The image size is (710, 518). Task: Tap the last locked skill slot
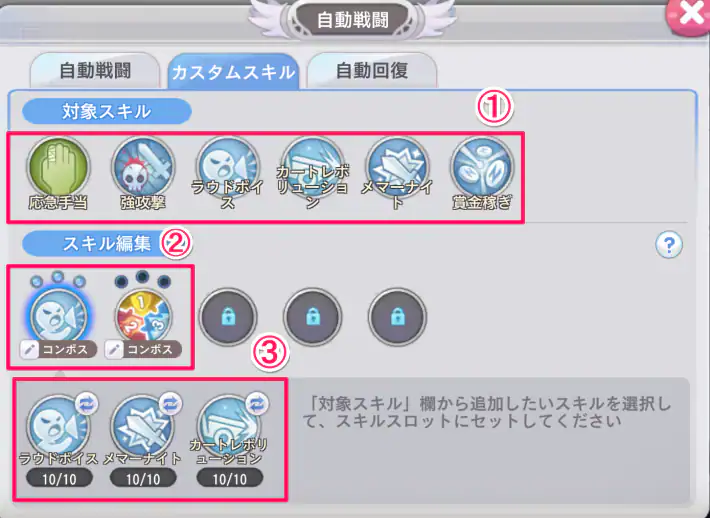[x=397, y=317]
